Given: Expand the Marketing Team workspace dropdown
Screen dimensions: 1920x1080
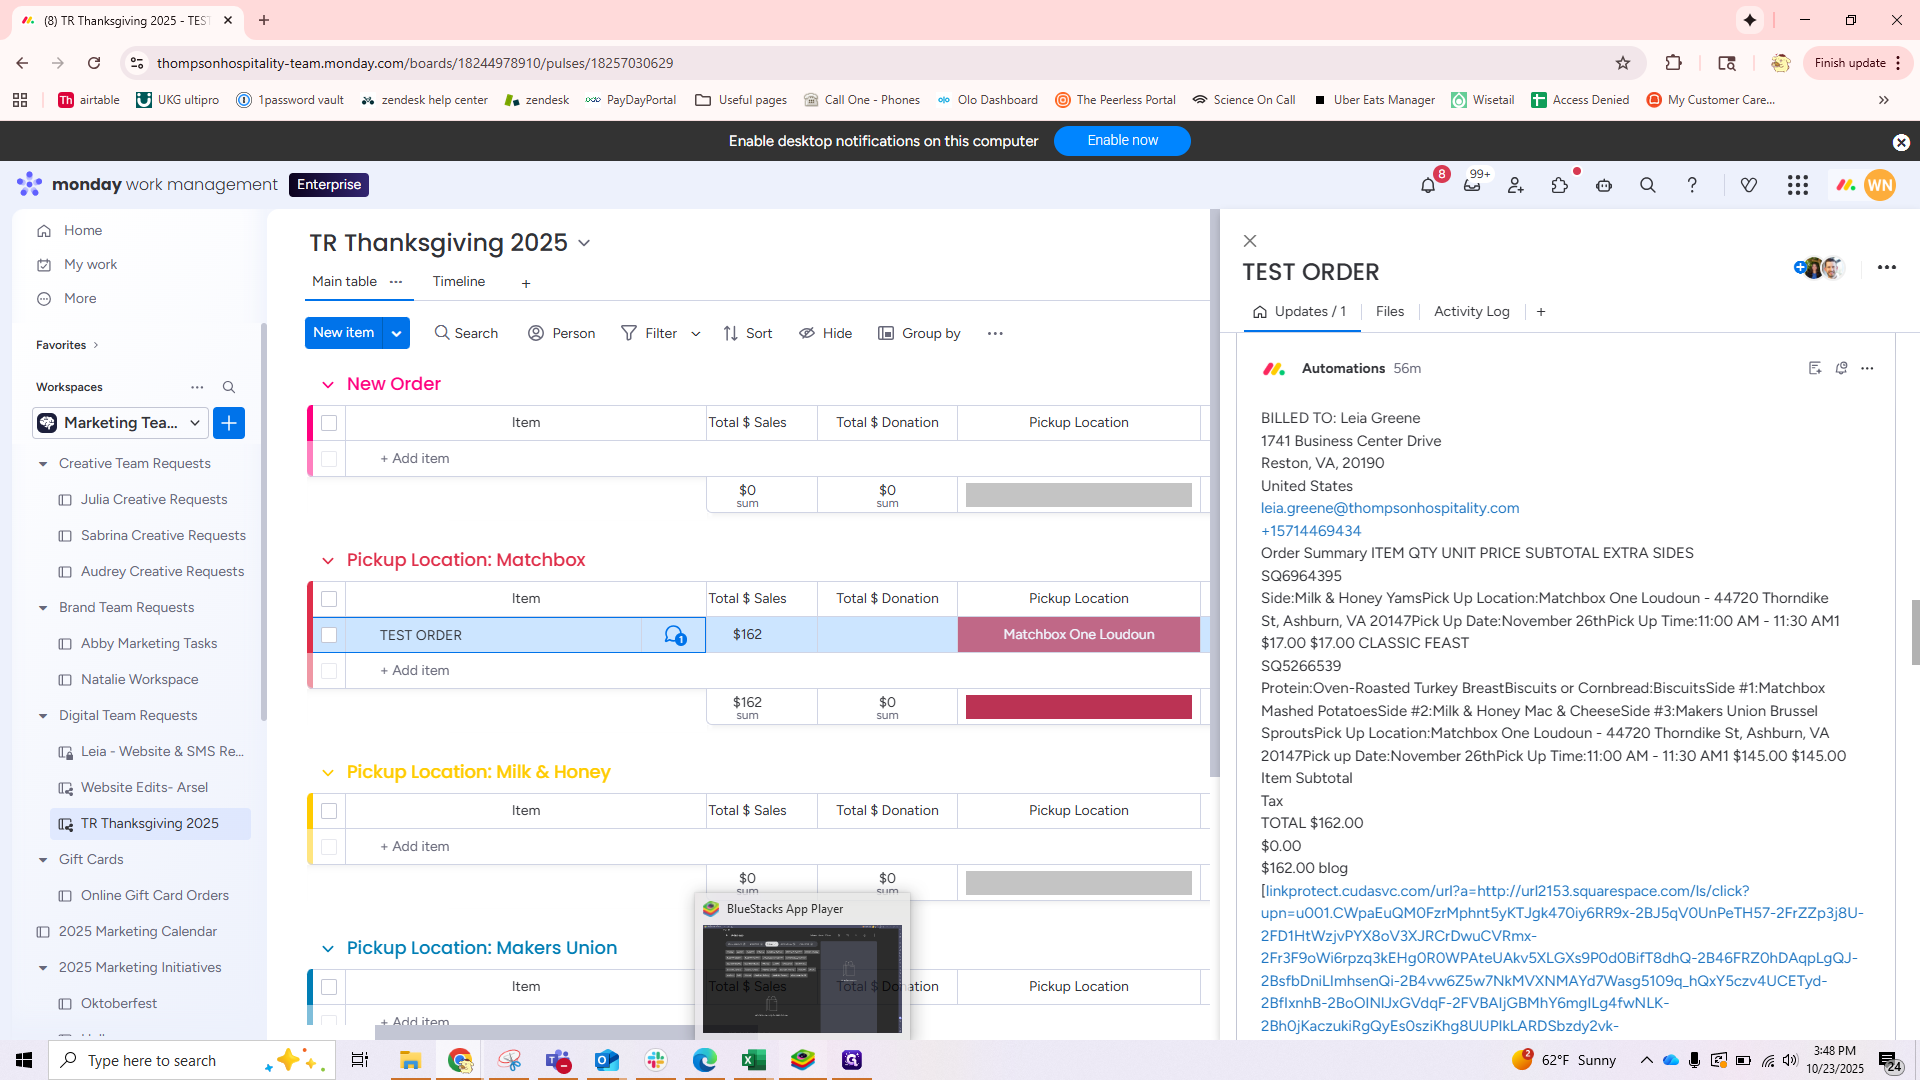Looking at the screenshot, I should 195,423.
